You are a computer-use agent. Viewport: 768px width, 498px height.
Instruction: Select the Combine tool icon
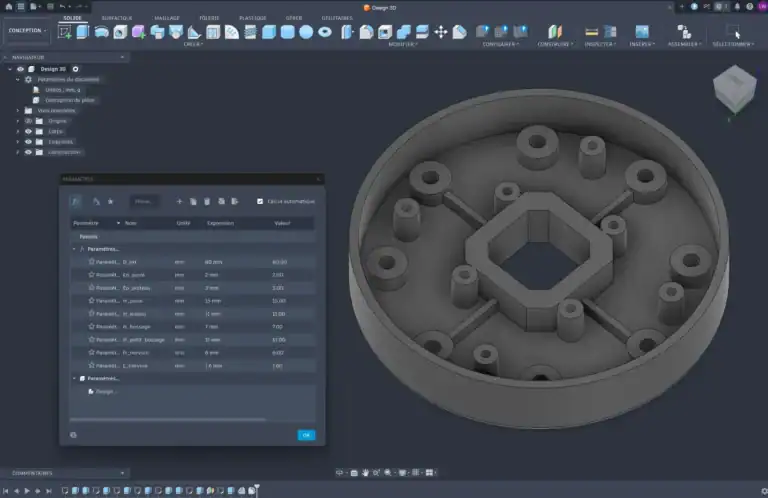[403, 32]
